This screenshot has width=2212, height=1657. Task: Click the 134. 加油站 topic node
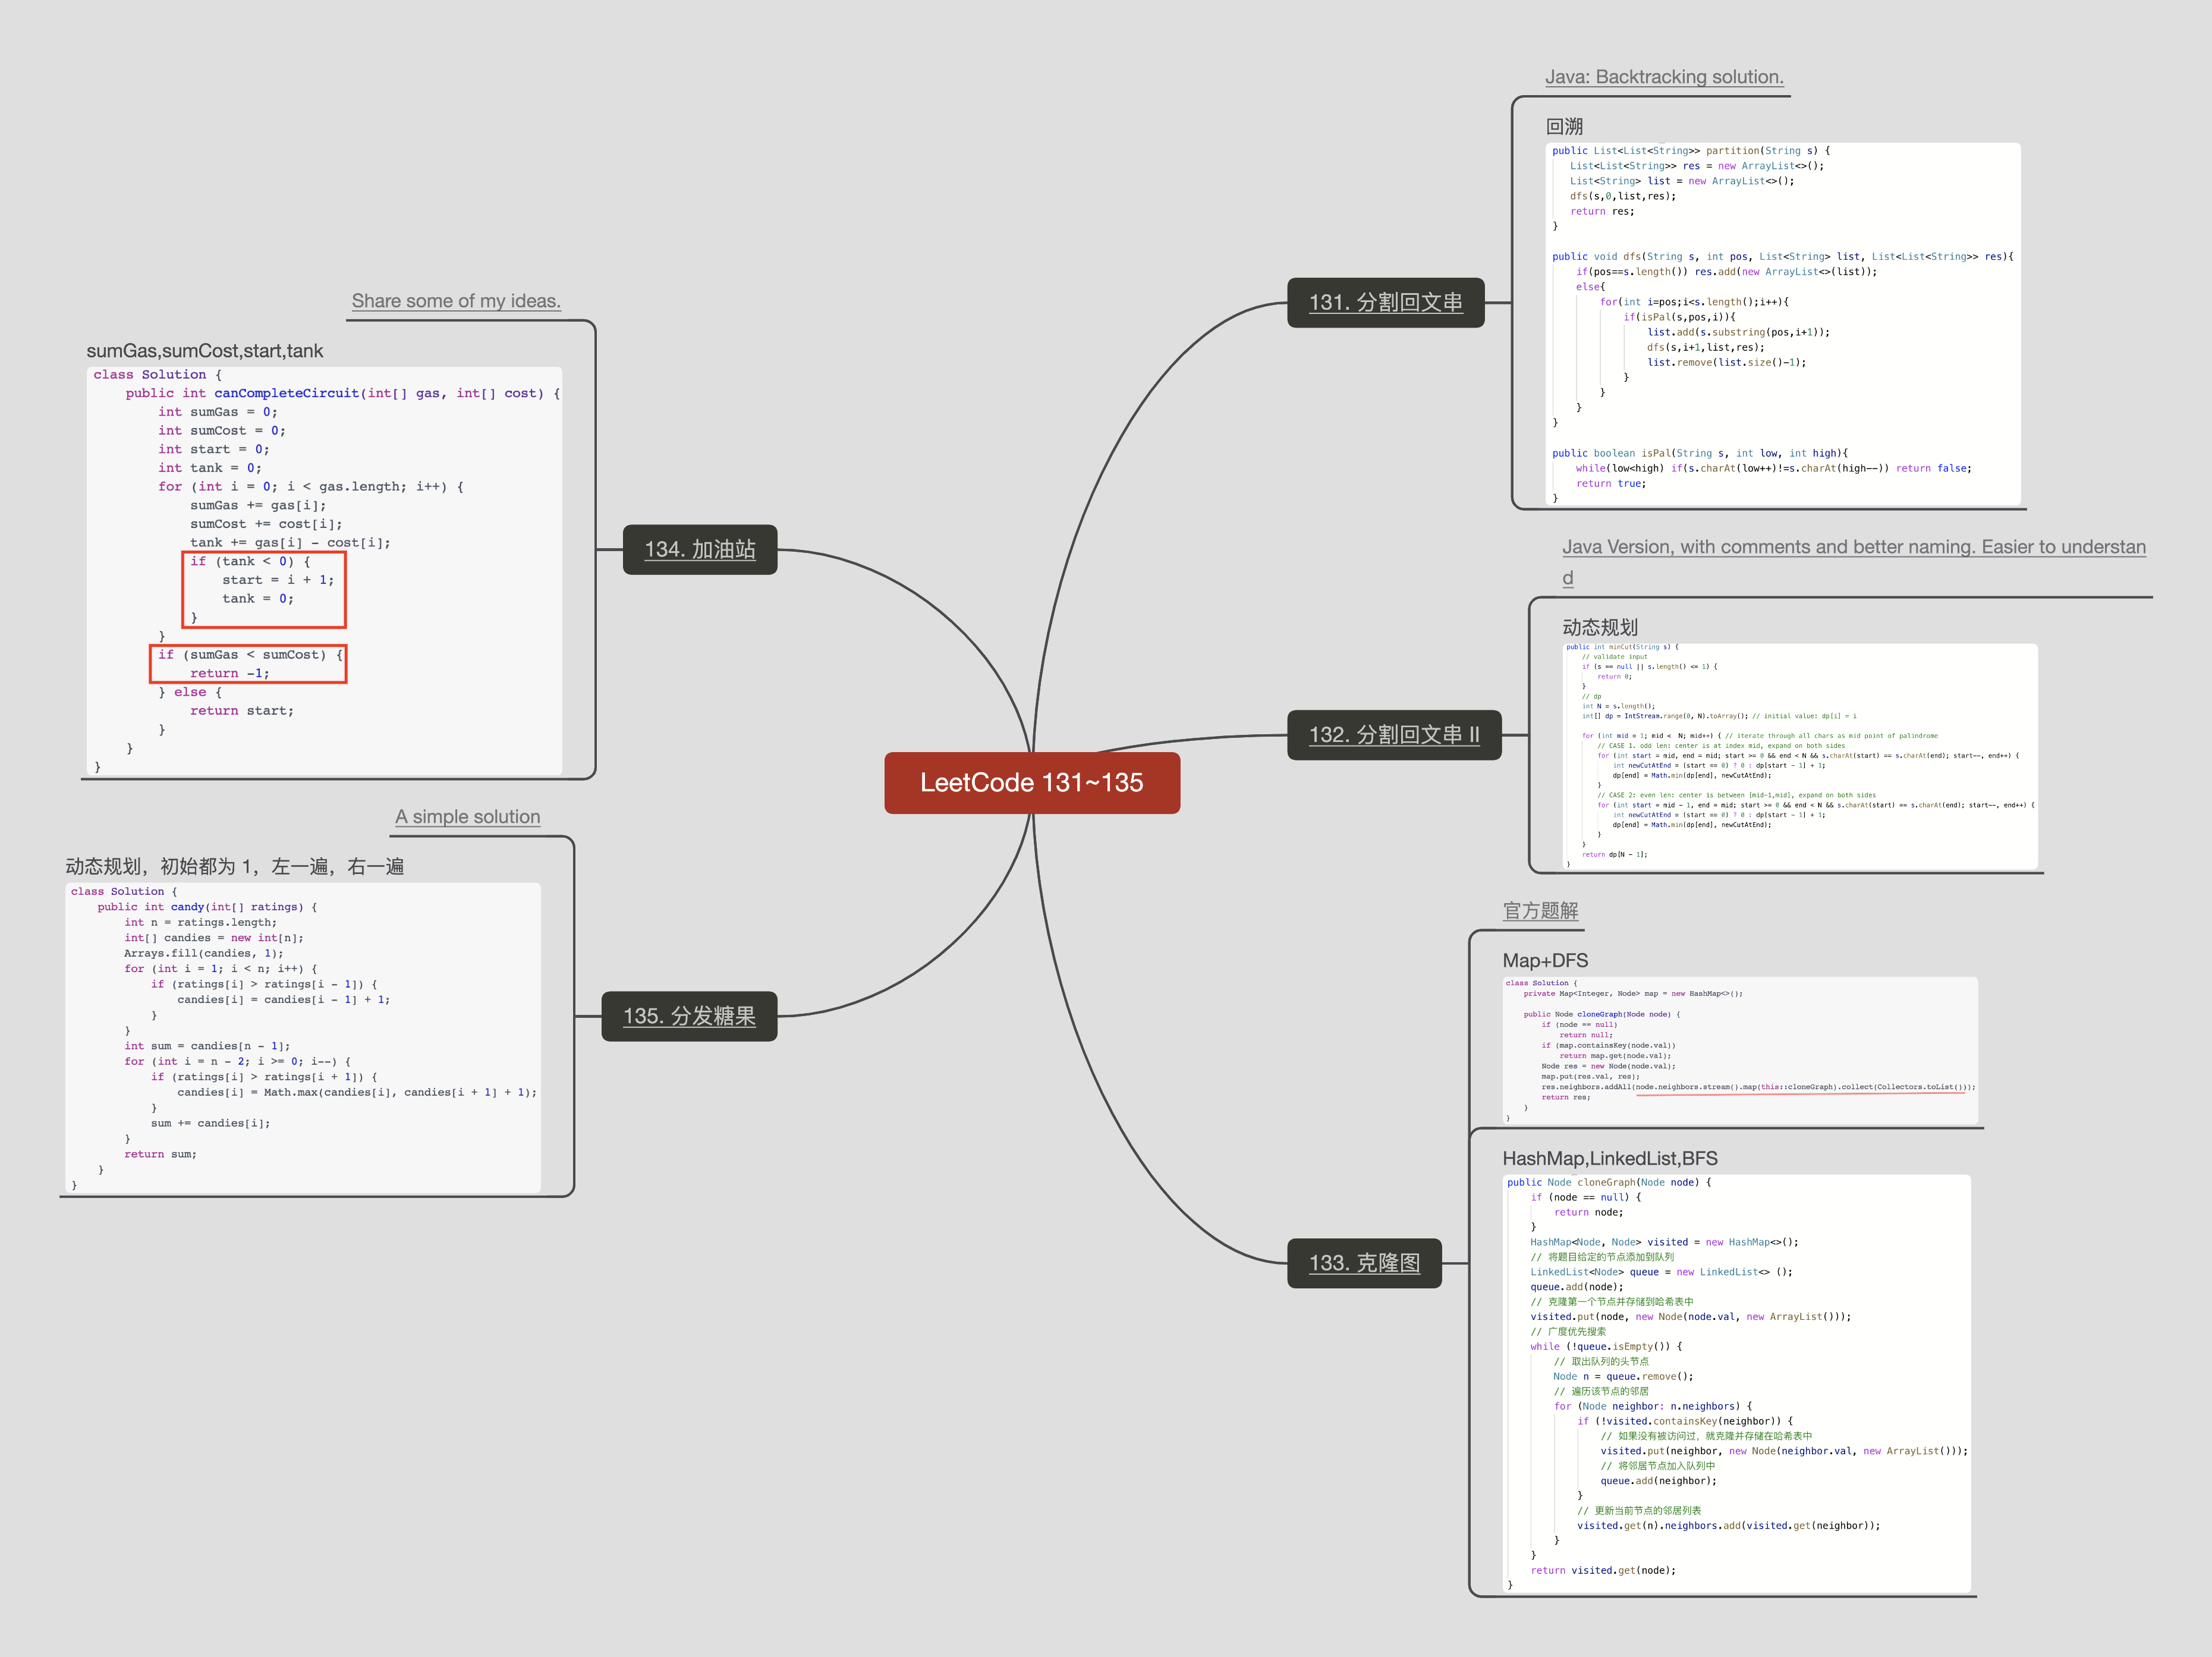tap(699, 549)
